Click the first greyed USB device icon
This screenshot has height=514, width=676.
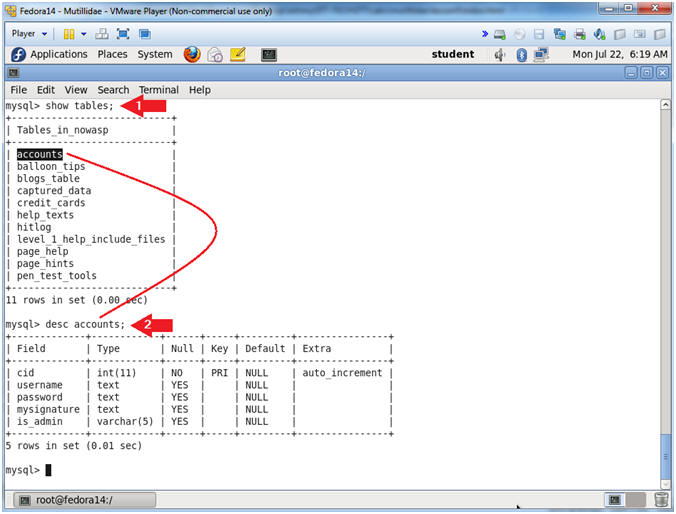620,34
